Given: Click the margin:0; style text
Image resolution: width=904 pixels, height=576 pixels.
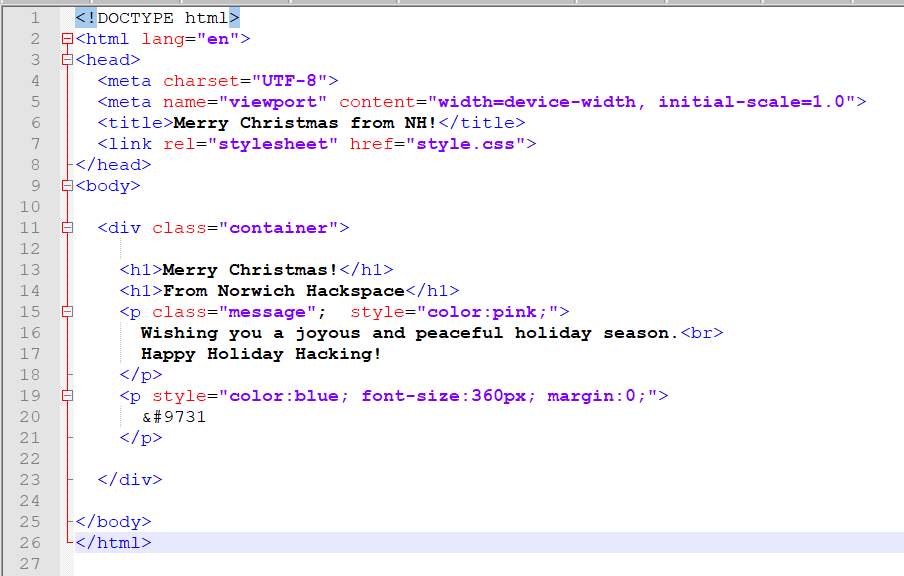Looking at the screenshot, I should pyautogui.click(x=597, y=396).
